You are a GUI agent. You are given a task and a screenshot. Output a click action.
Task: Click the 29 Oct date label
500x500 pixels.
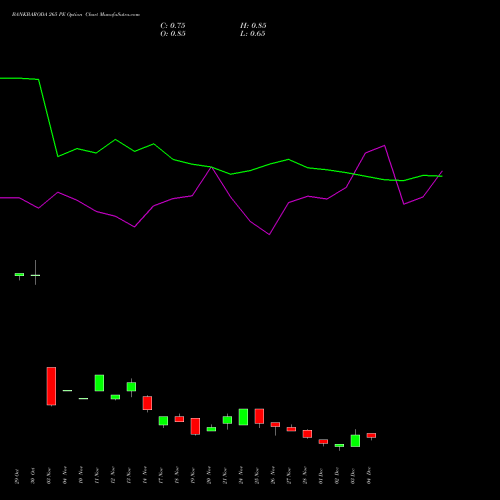point(17,476)
